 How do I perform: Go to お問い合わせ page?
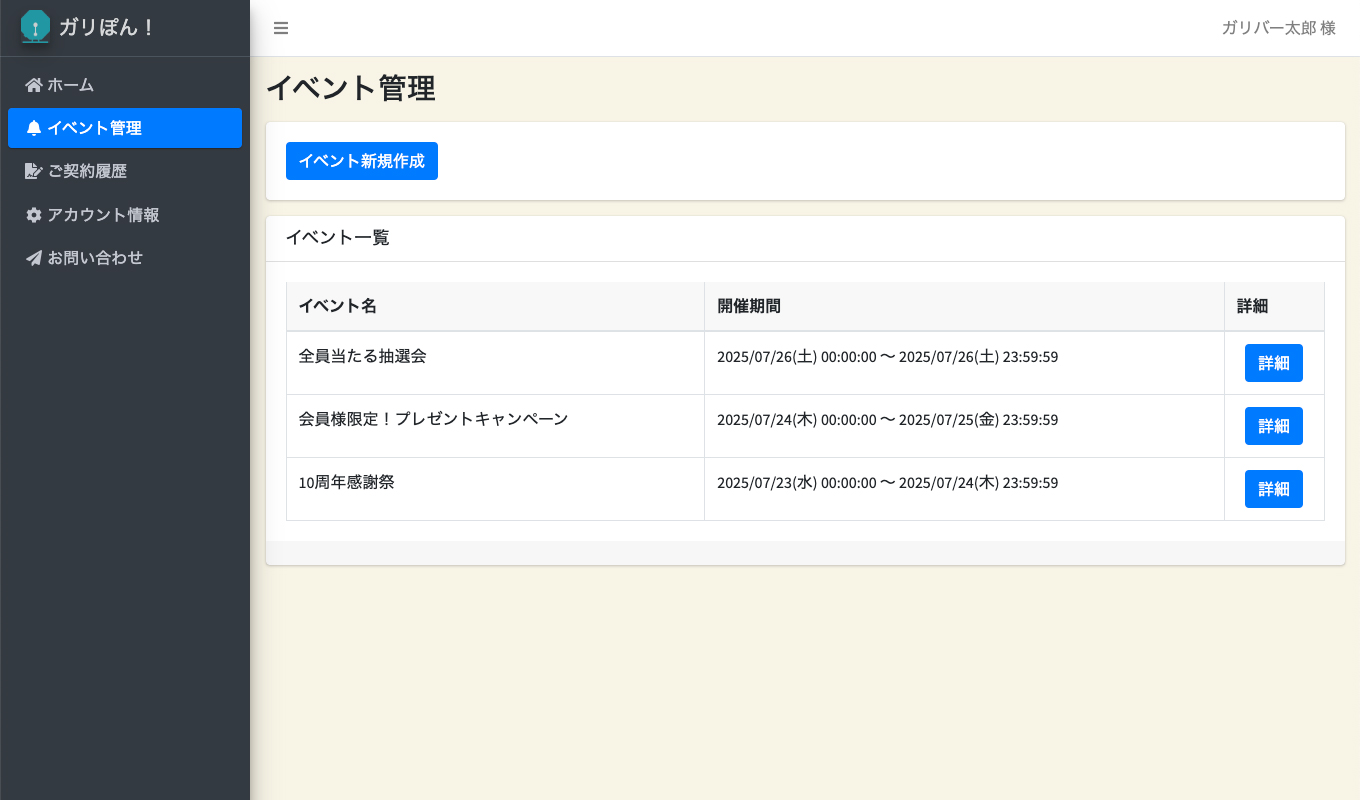coord(95,257)
